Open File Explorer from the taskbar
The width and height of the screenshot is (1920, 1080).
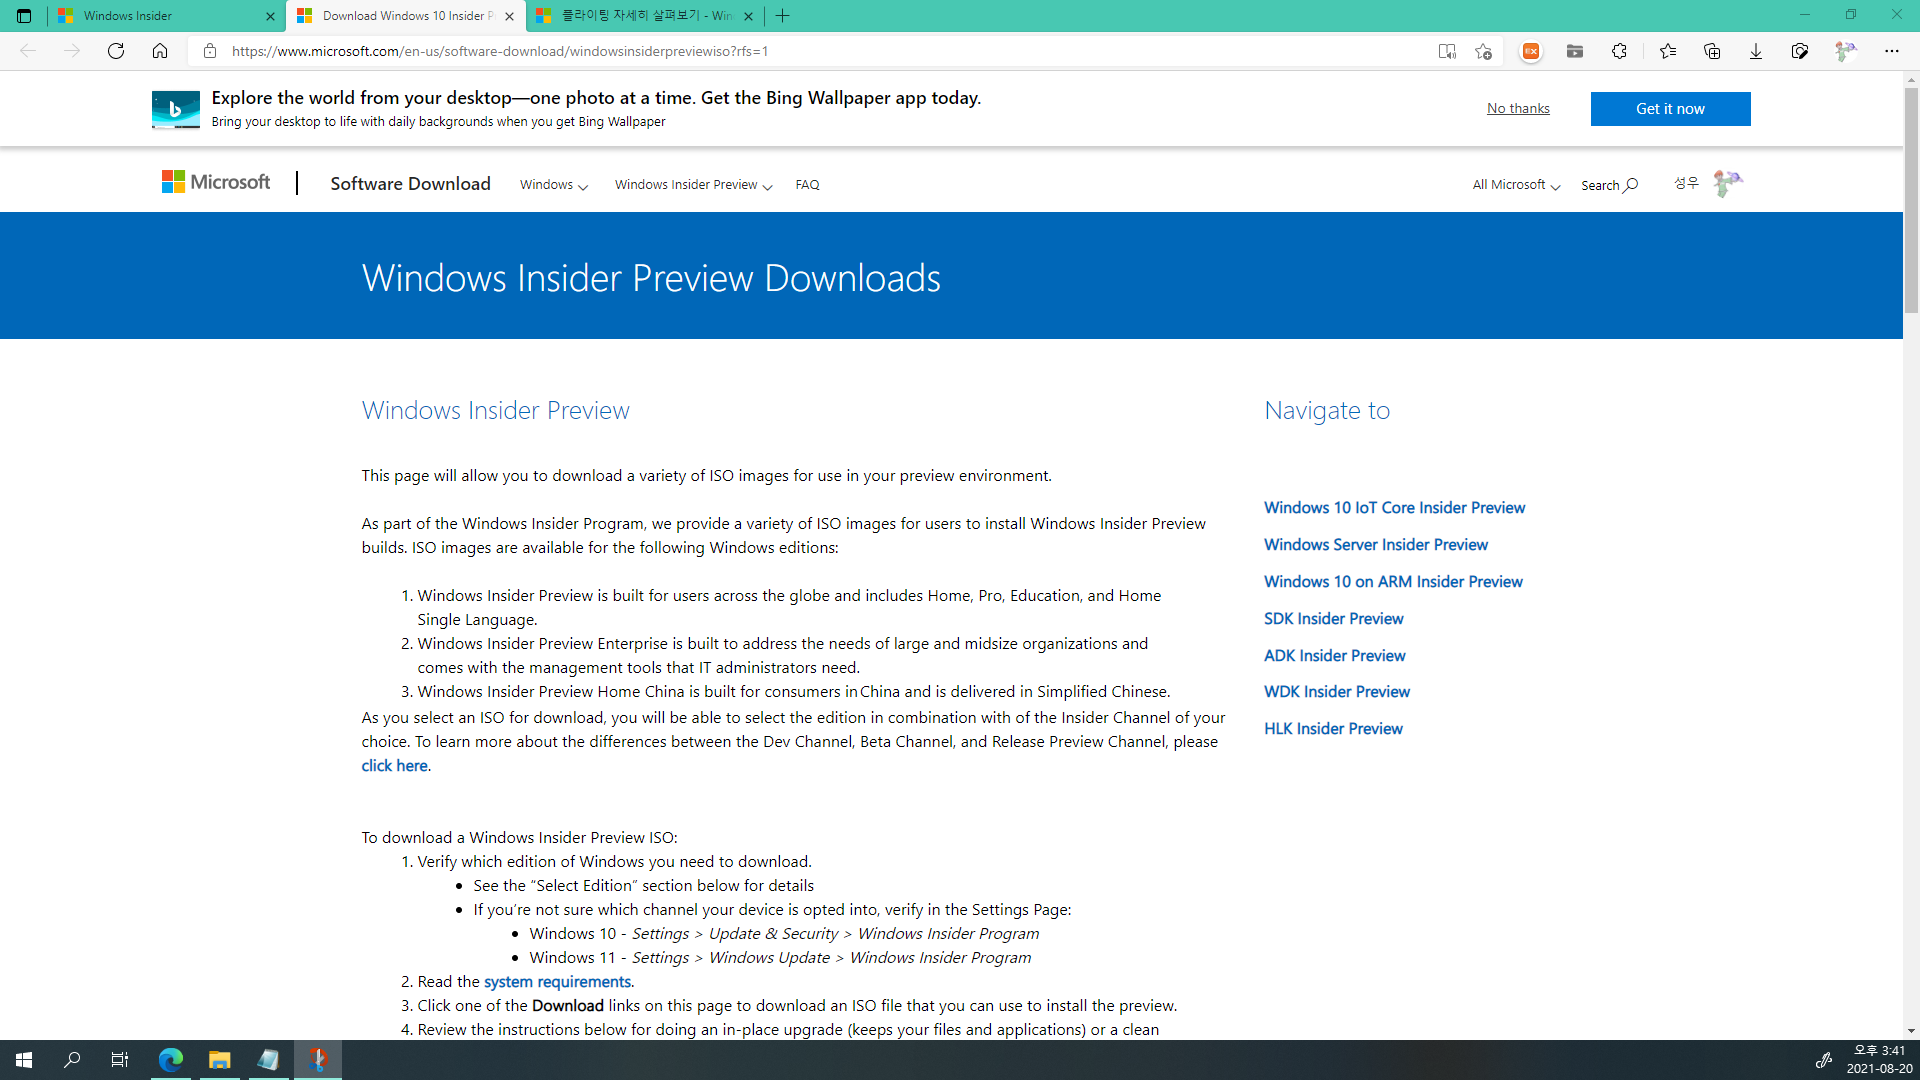[x=219, y=1060]
